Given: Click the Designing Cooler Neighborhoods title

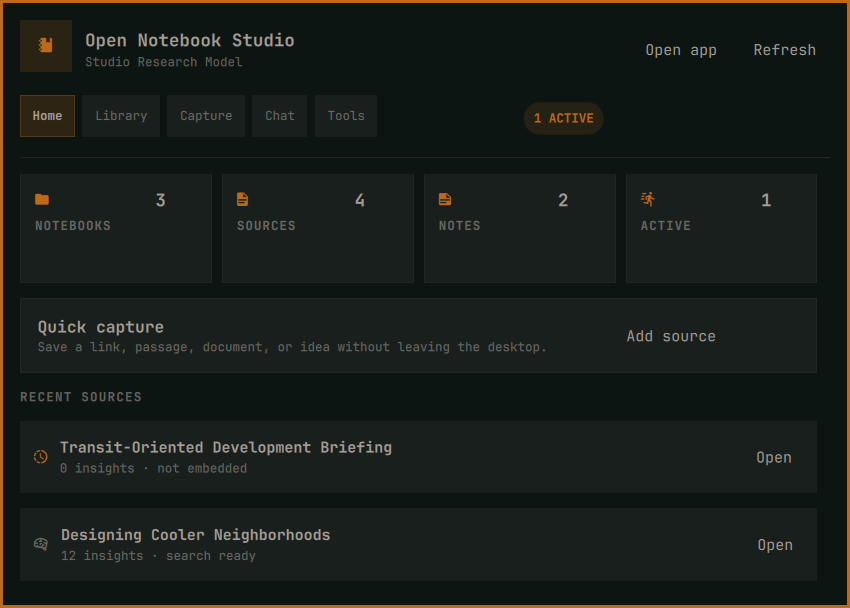Looking at the screenshot, I should (x=195, y=535).
